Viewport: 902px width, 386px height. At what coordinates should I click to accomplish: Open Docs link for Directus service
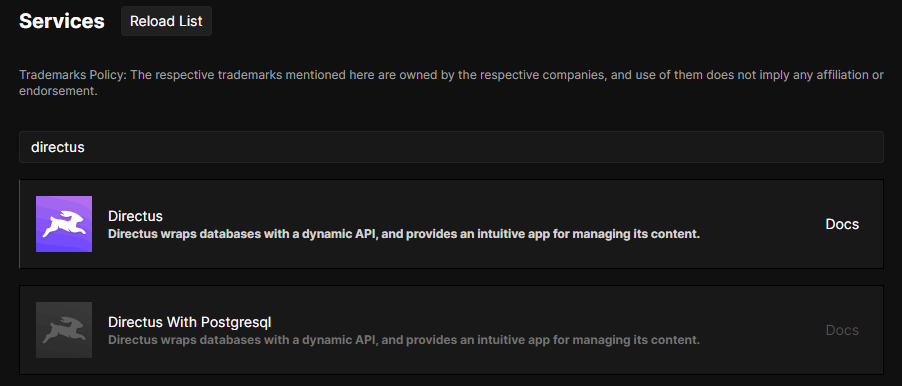(842, 224)
